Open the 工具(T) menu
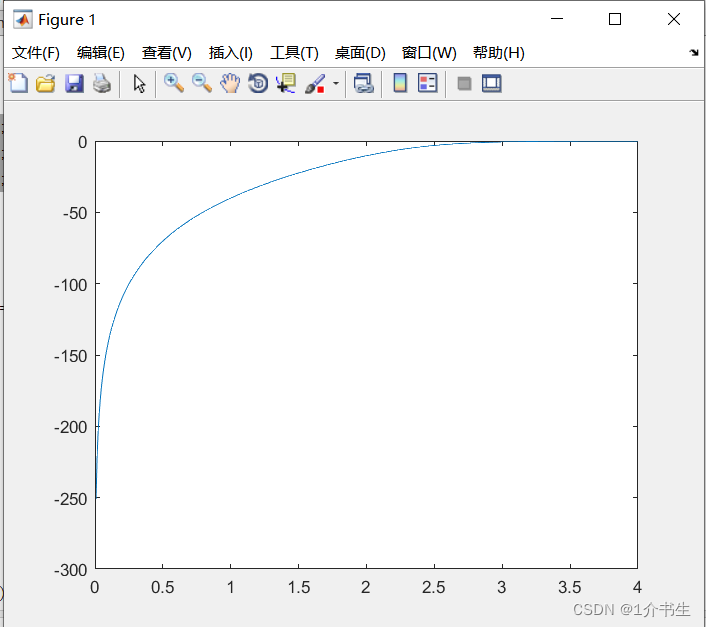 (x=294, y=53)
